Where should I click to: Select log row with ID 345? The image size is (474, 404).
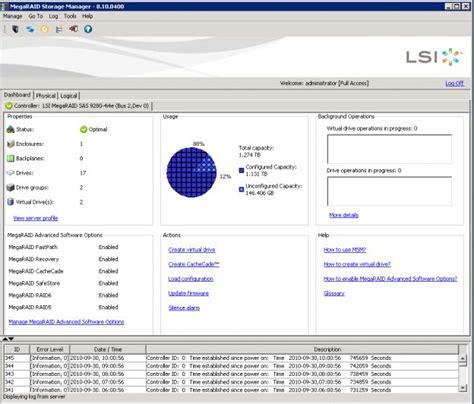coord(231,358)
